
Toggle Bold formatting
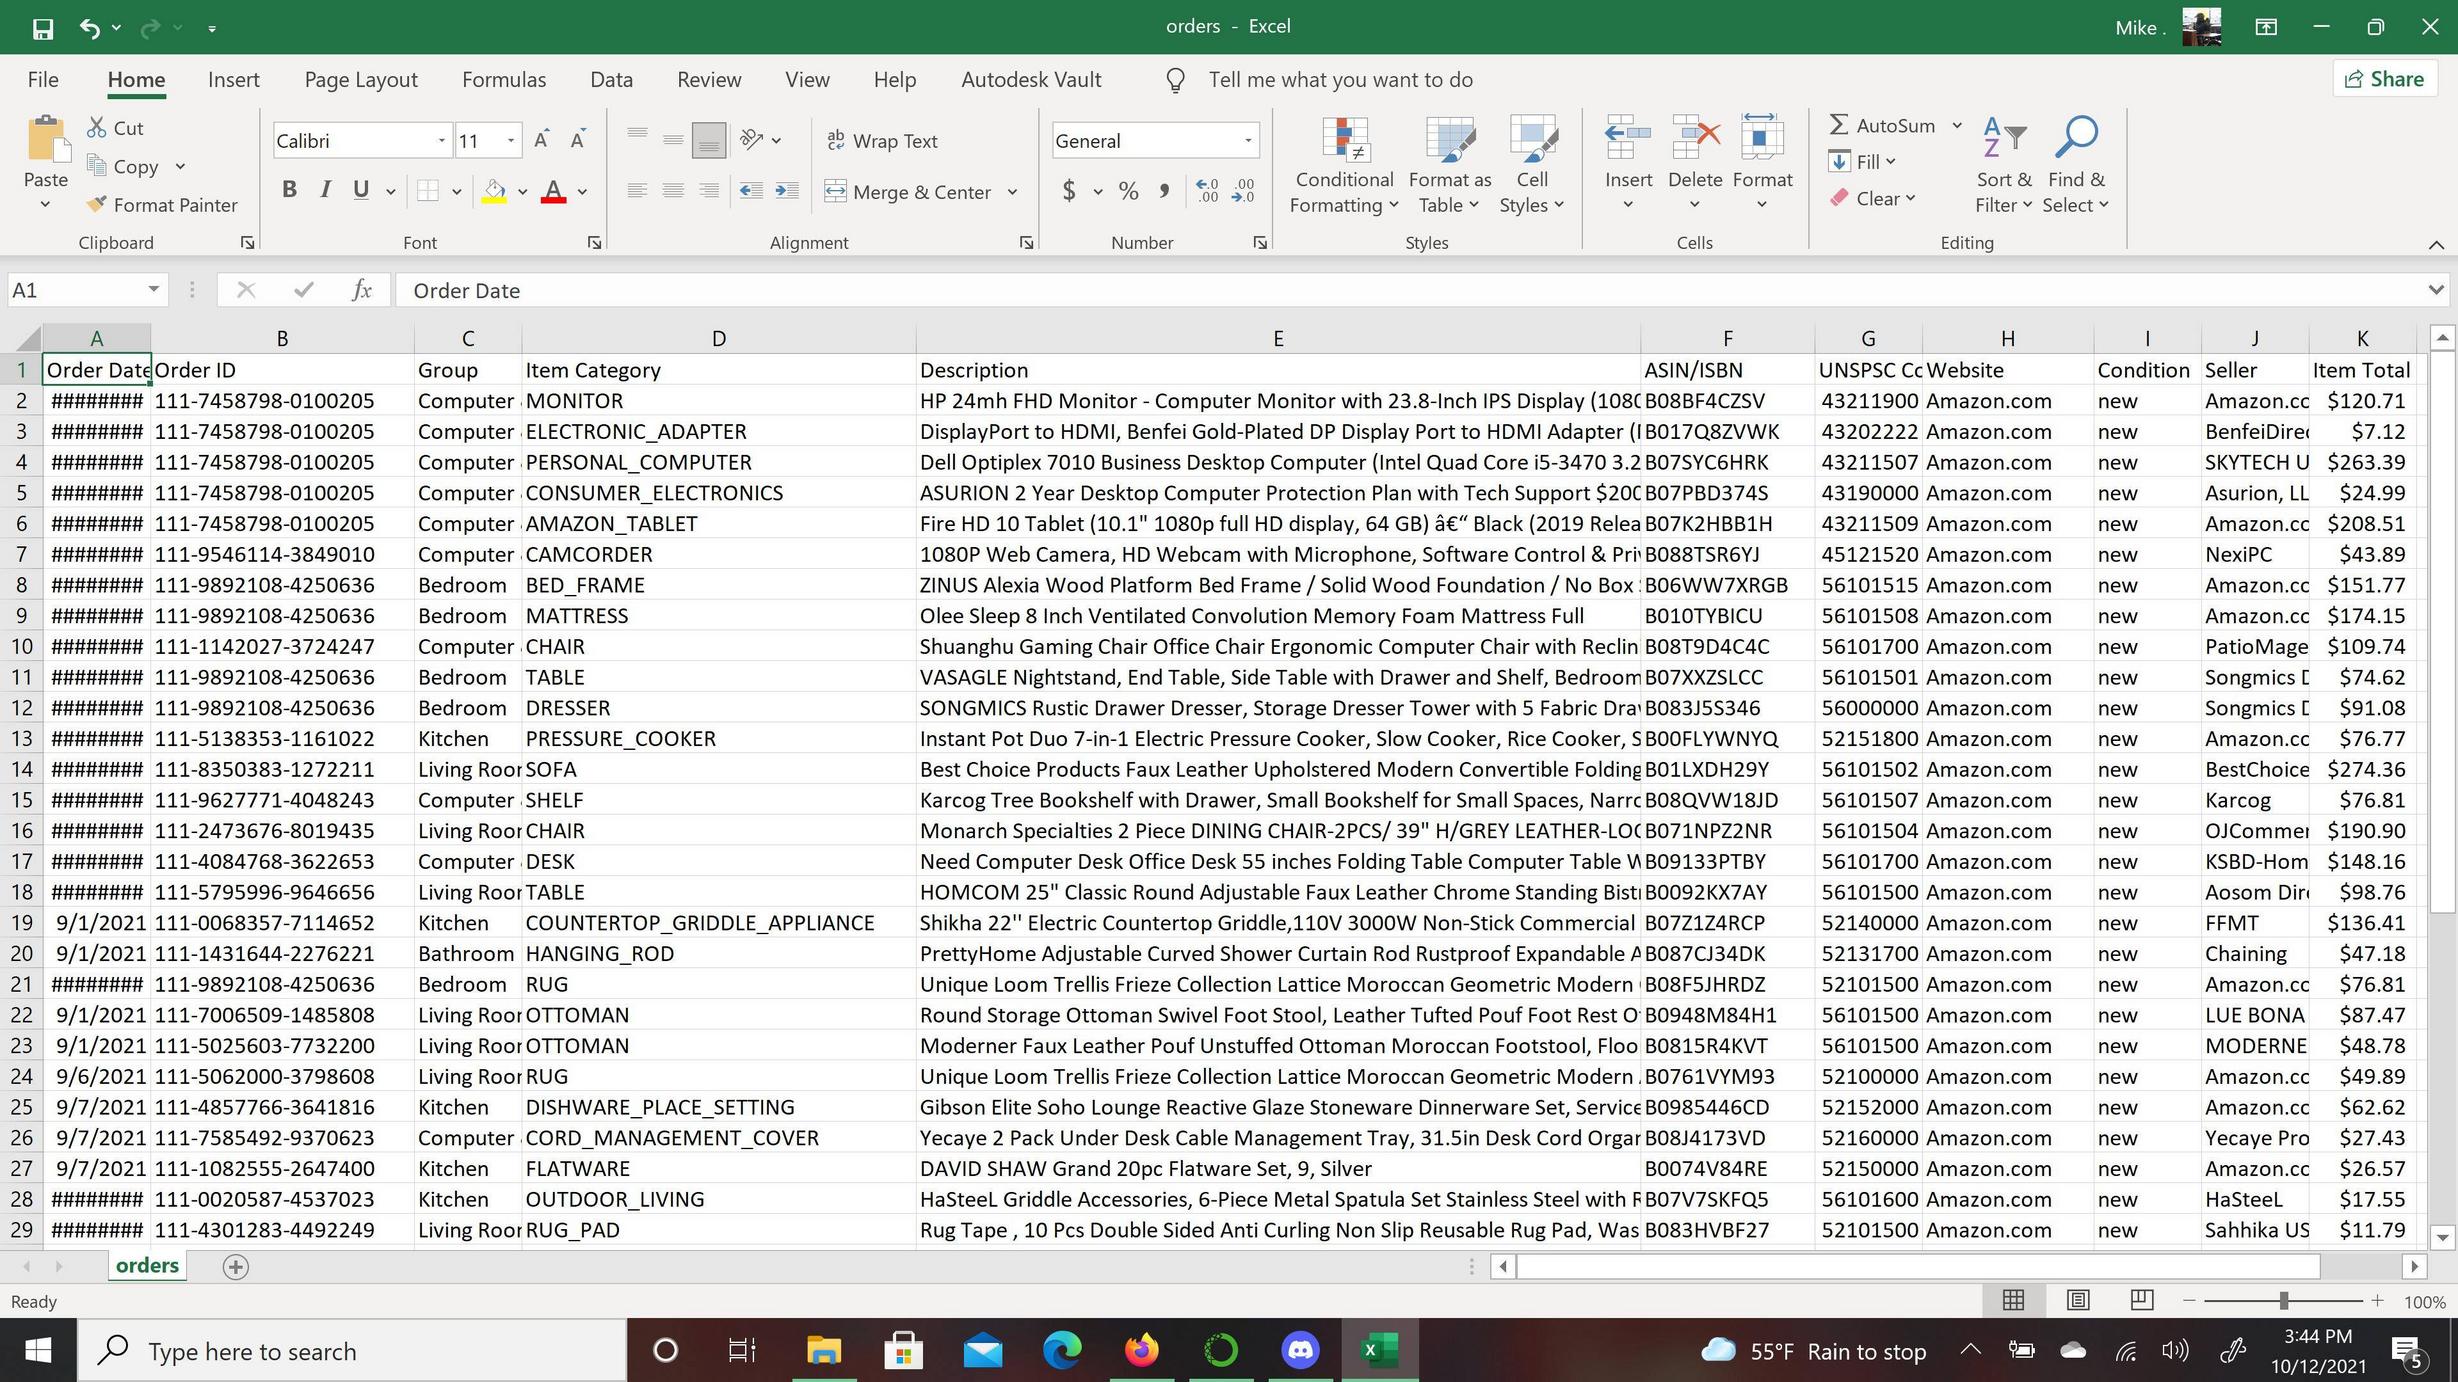coord(289,190)
